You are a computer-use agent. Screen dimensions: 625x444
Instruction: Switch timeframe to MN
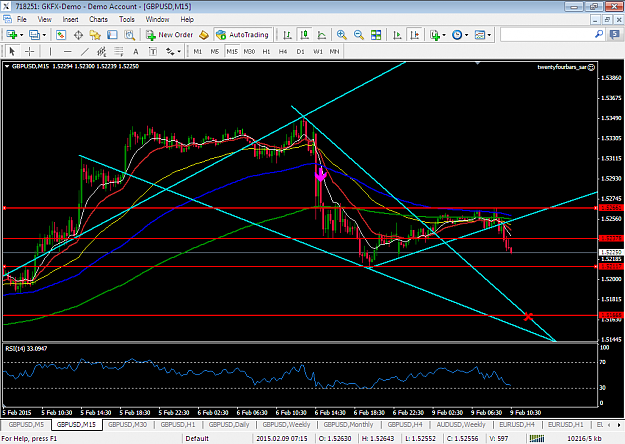(334, 51)
